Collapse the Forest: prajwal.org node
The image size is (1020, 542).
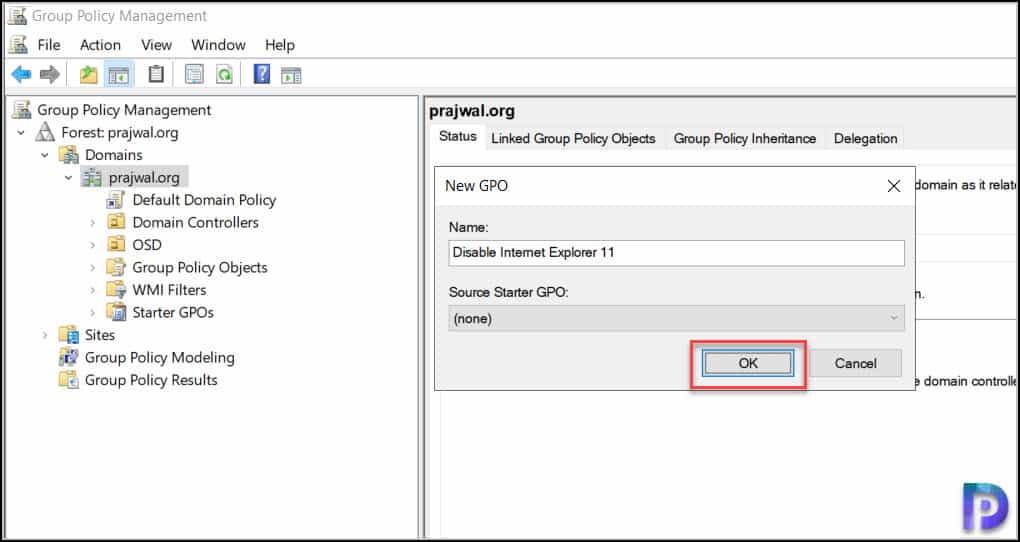21,133
